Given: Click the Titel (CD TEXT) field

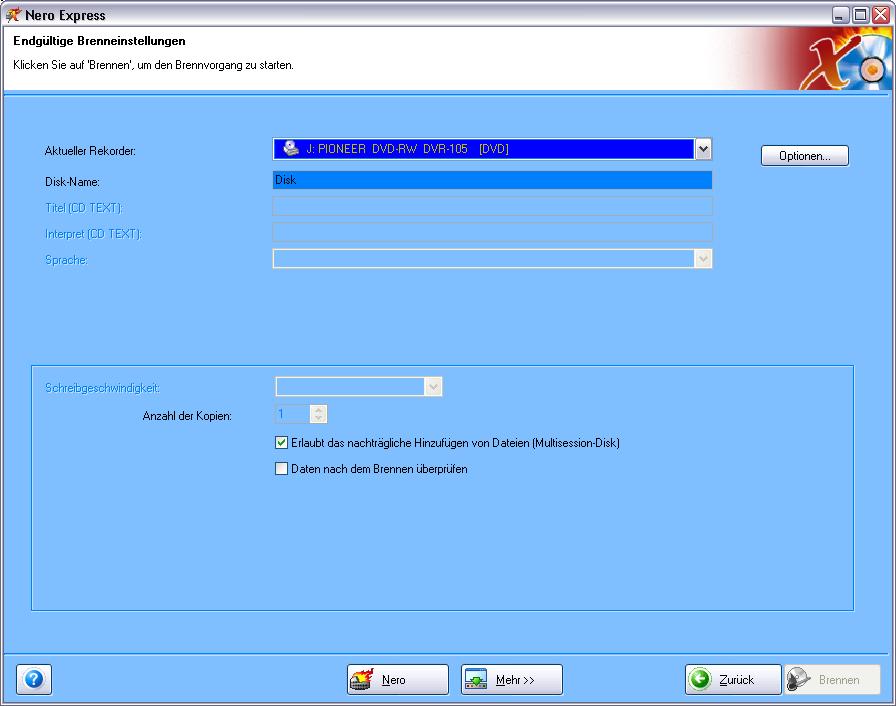Looking at the screenshot, I should tap(492, 206).
